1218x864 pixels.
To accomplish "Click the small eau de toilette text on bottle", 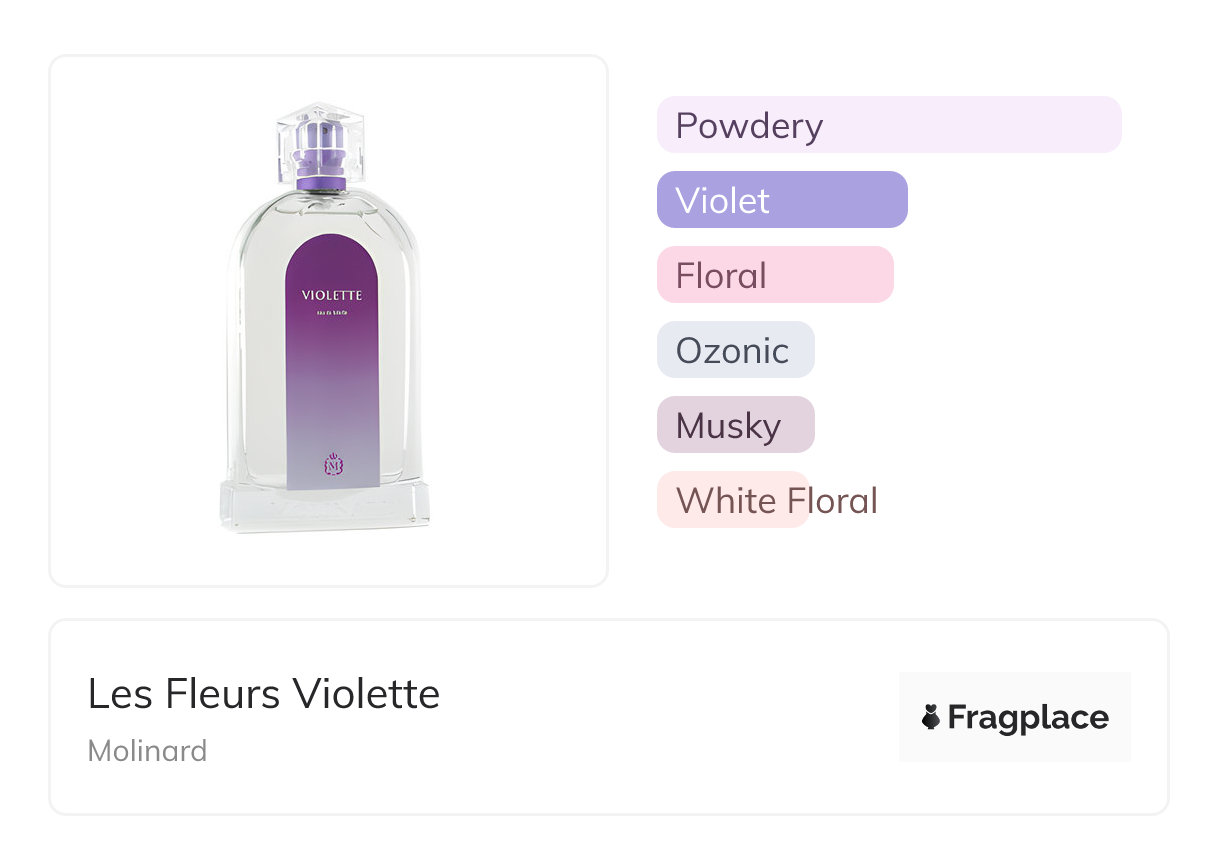I will pos(331,316).
